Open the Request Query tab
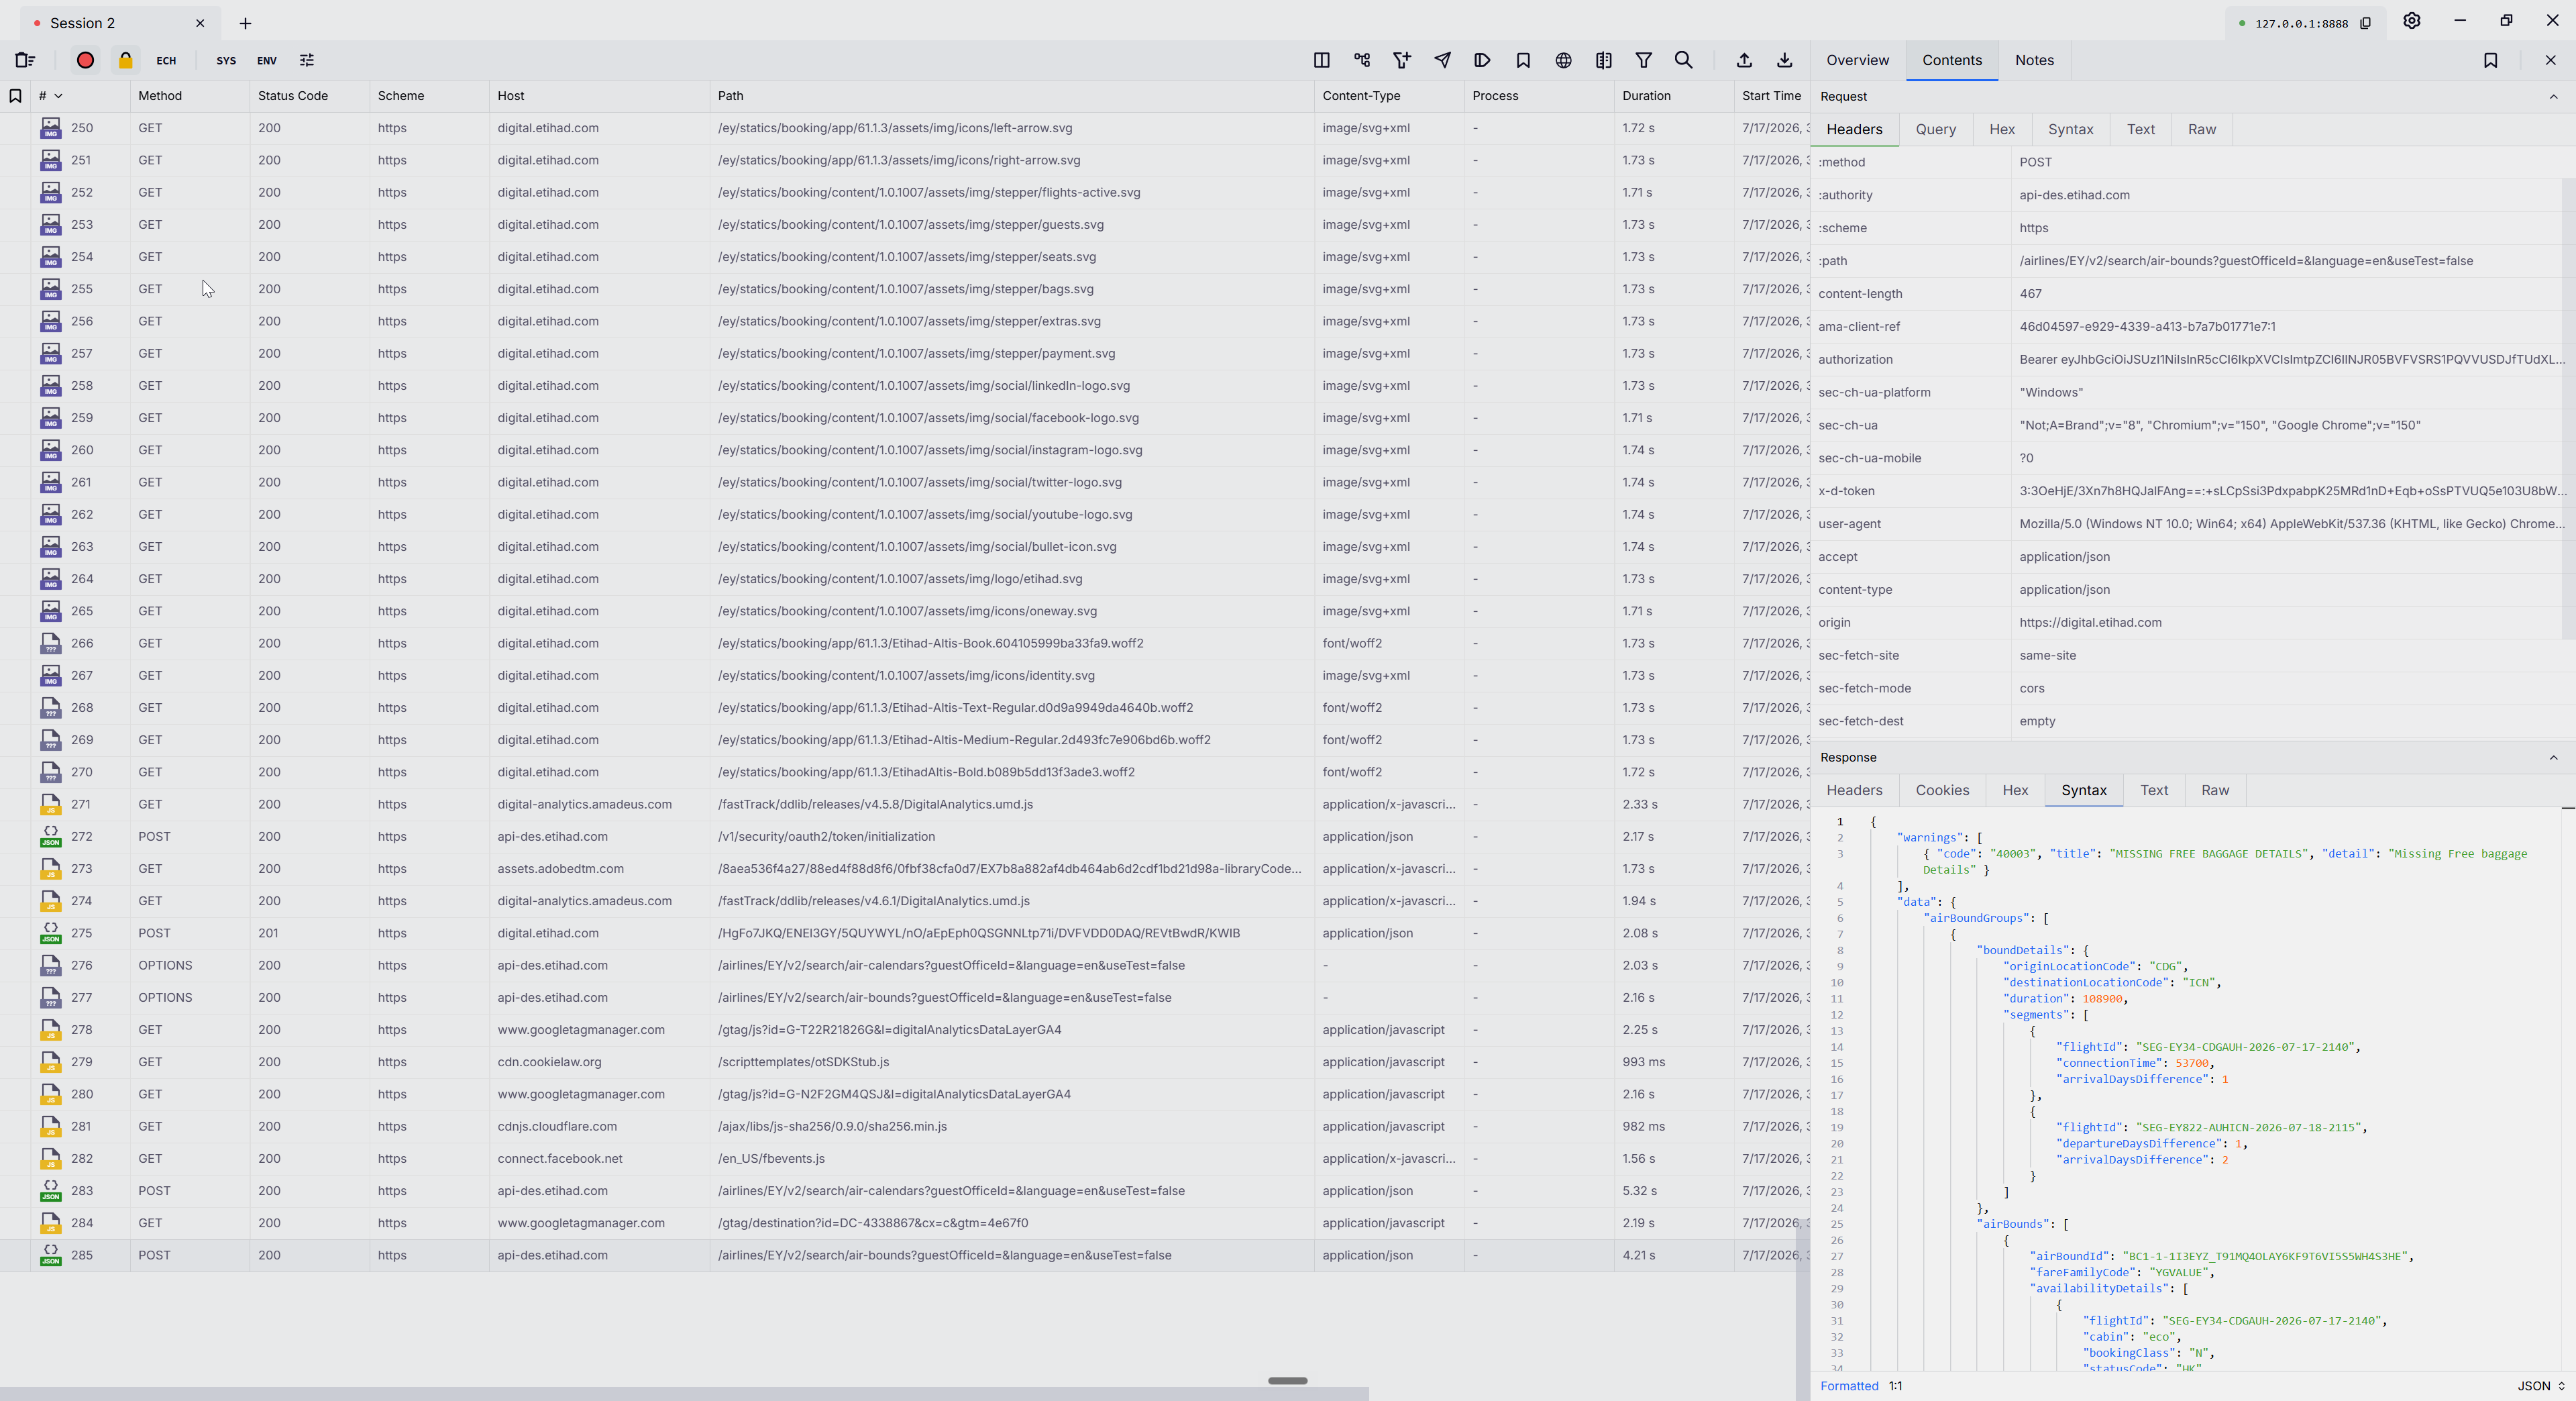This screenshot has width=2576, height=1401. [1935, 129]
